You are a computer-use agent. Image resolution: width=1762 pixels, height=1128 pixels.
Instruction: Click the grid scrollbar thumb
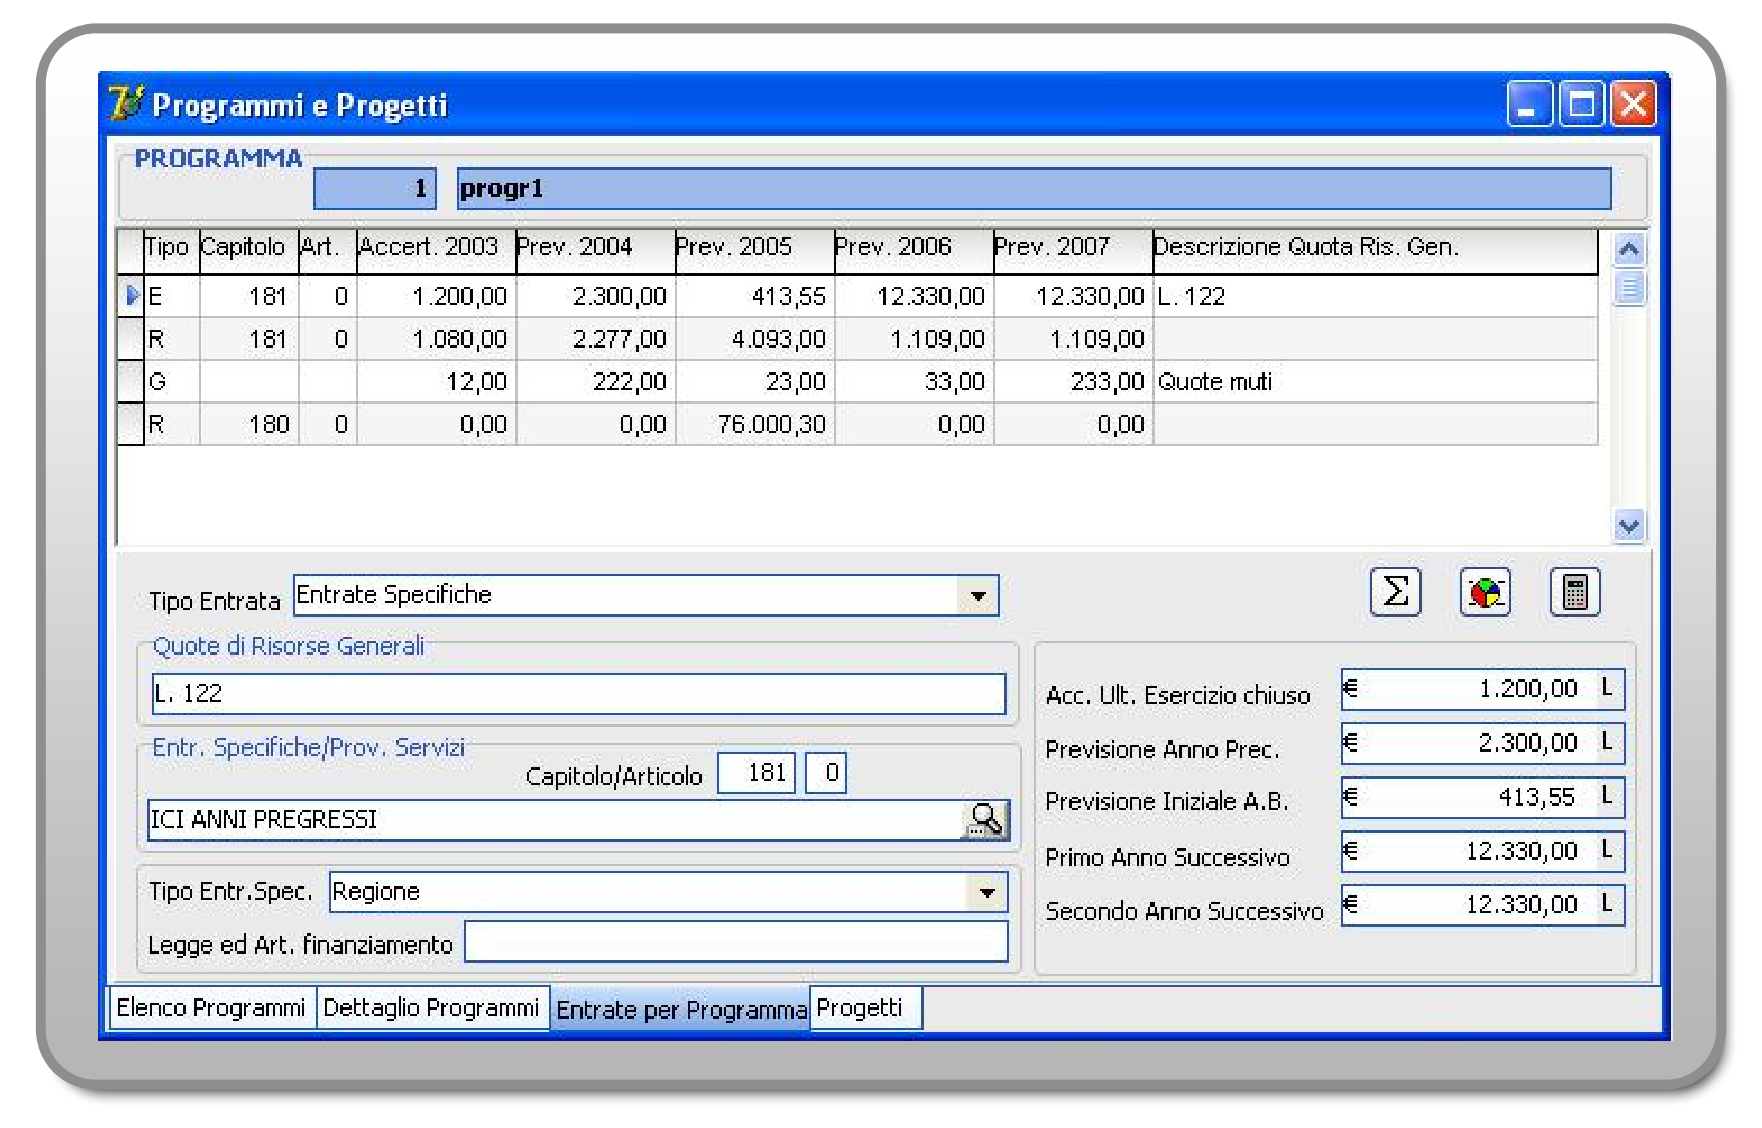point(1629,288)
